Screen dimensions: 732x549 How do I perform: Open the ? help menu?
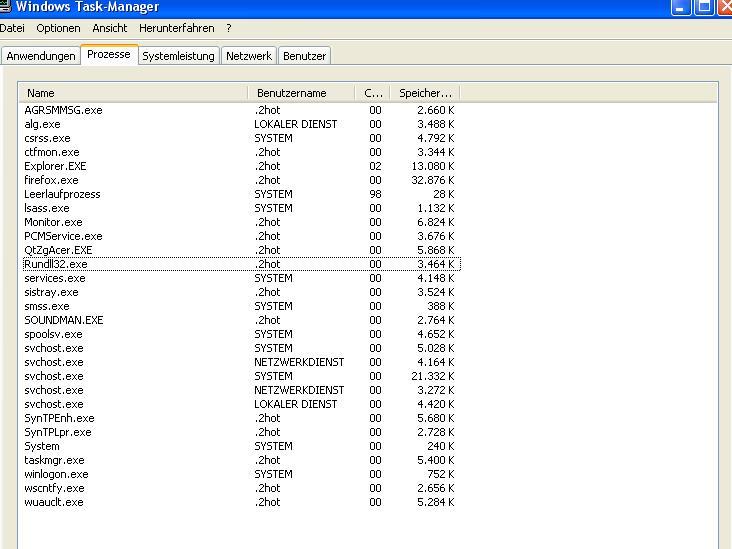click(x=229, y=28)
